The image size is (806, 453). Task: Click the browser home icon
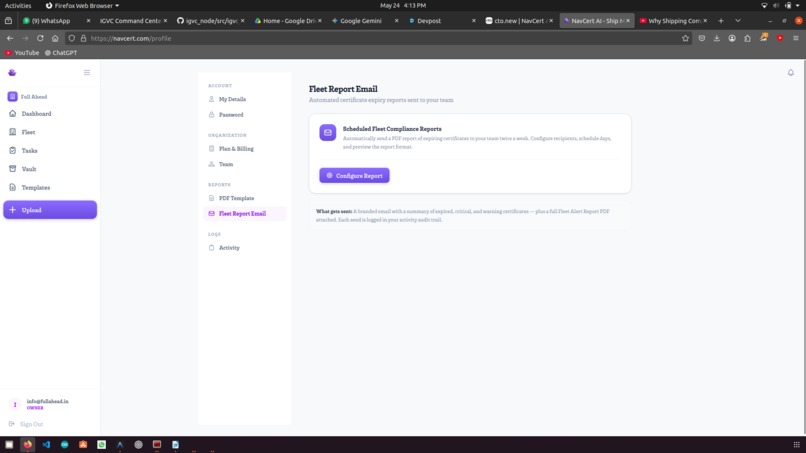(x=55, y=38)
